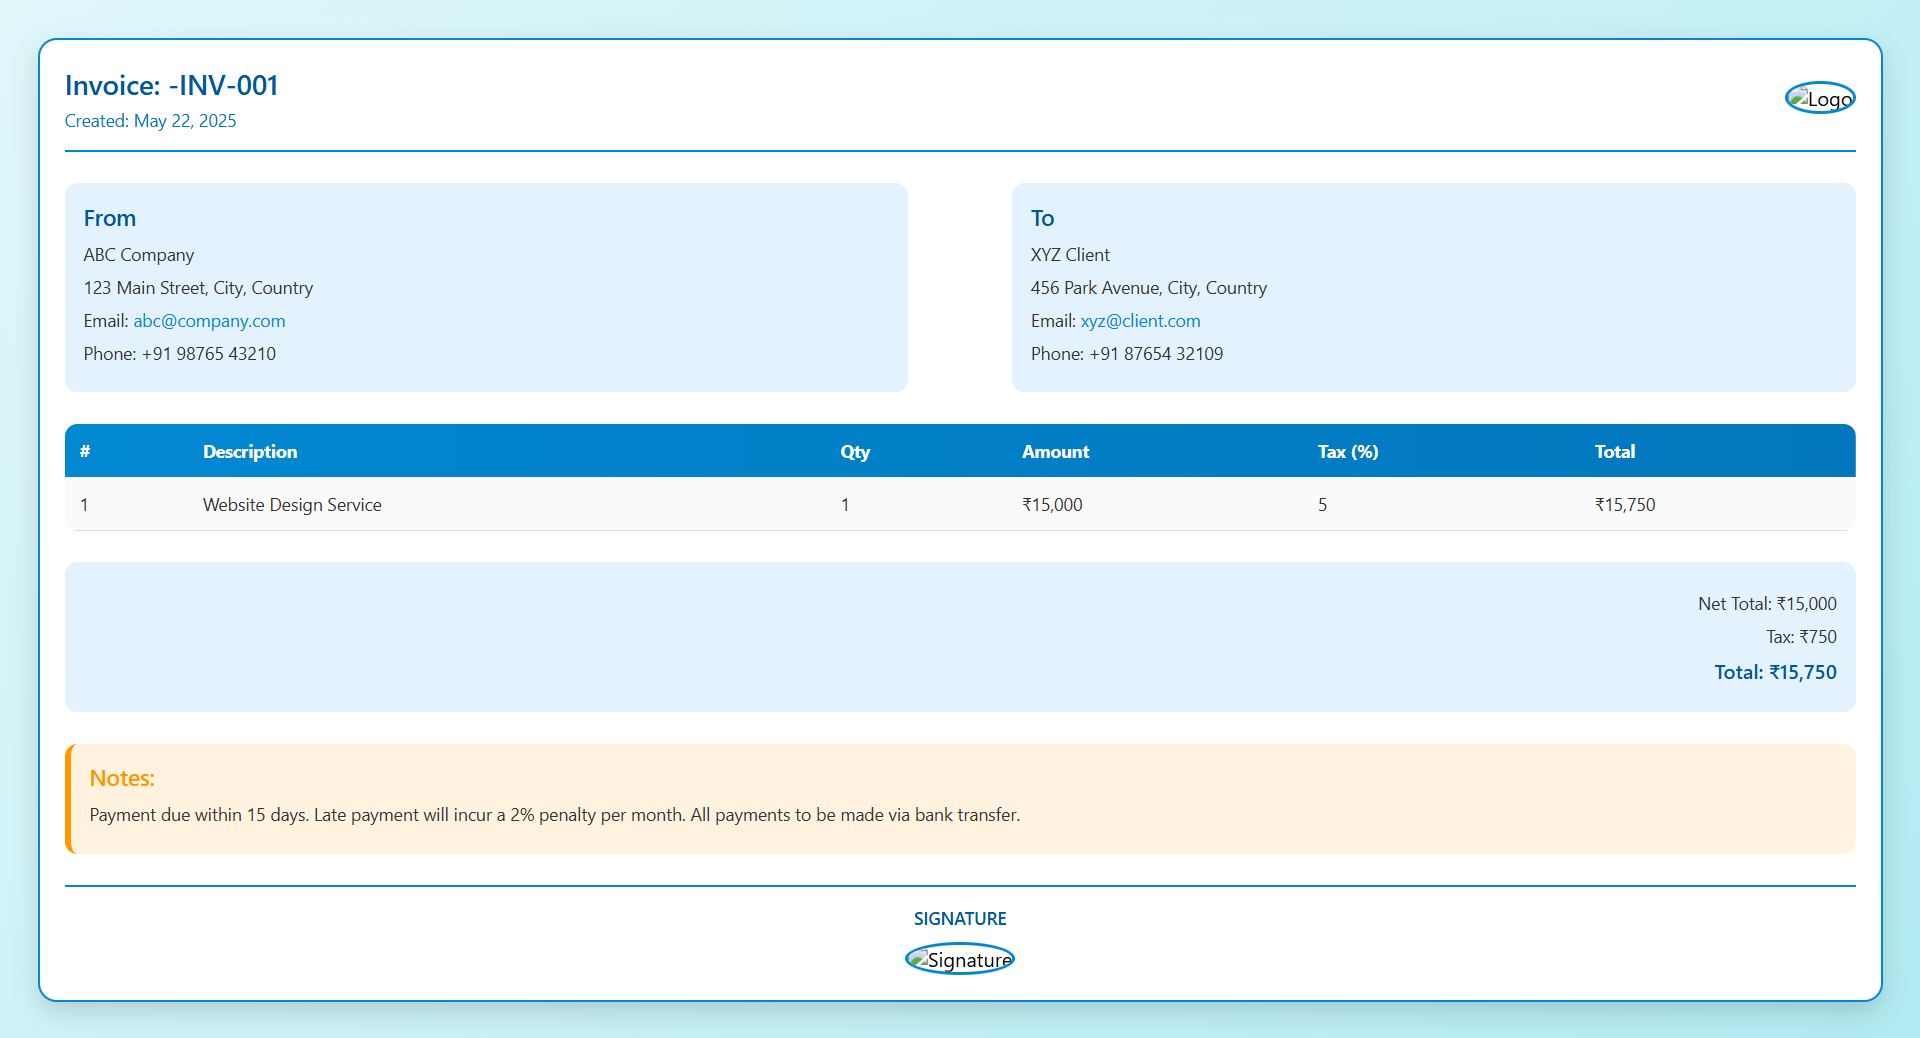Open the xyz@client.com email link

point(1140,321)
